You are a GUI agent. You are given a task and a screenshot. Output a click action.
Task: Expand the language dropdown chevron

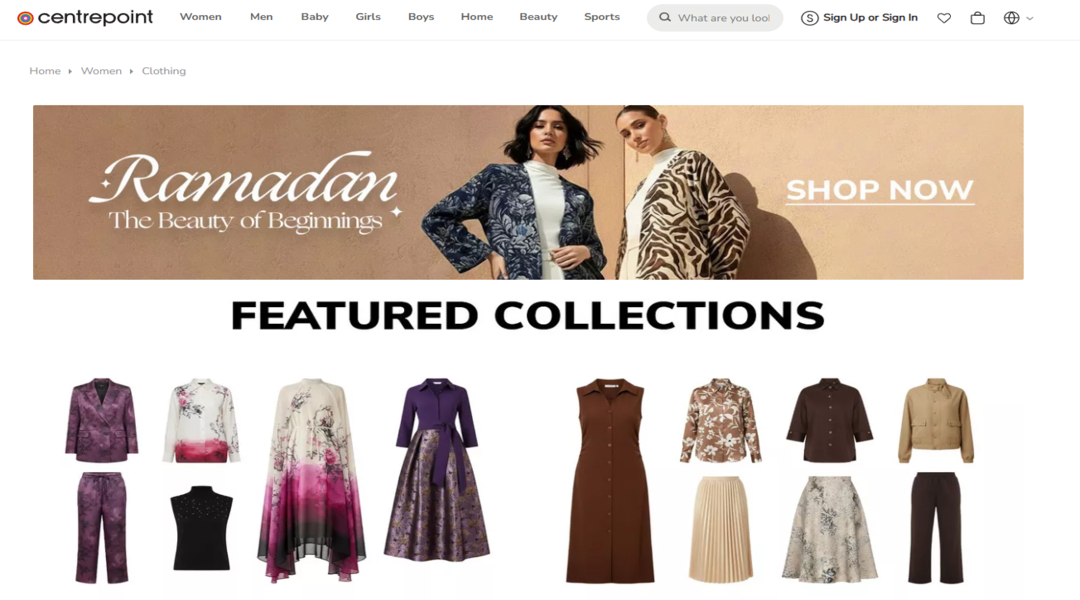point(1030,19)
